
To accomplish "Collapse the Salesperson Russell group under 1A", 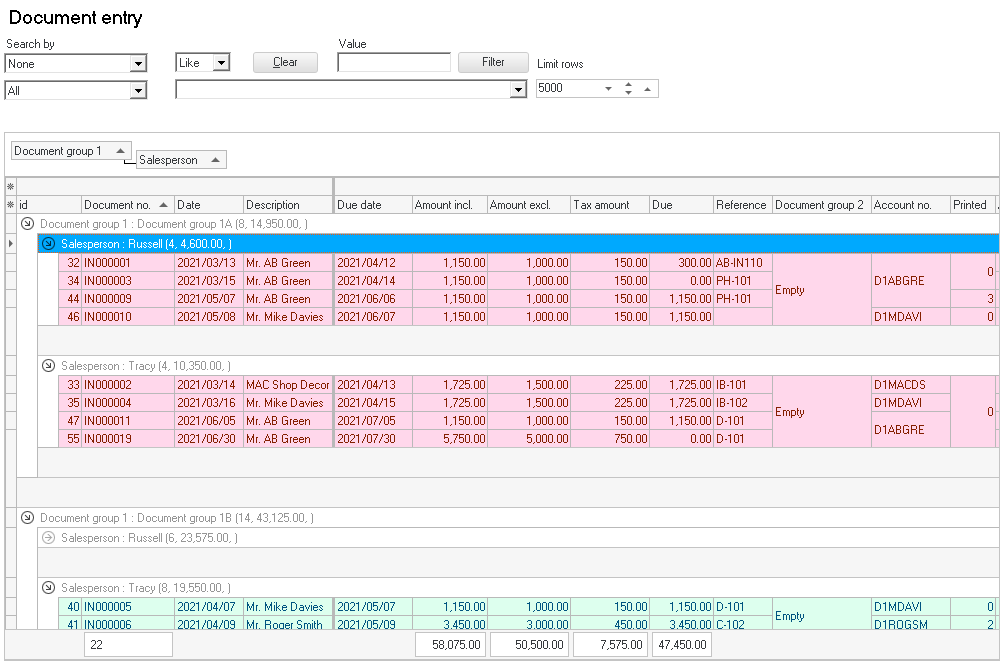I will click(x=48, y=244).
